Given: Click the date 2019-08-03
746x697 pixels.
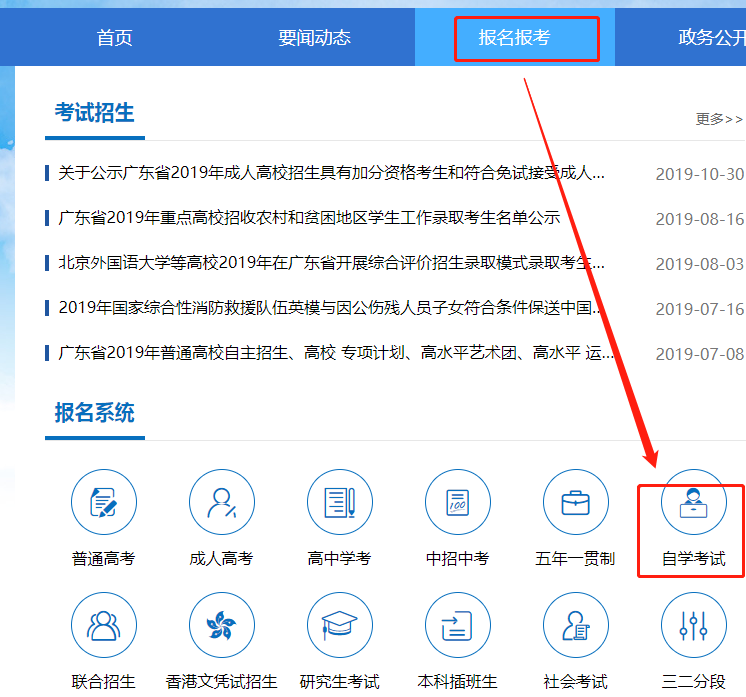Looking at the screenshot, I should pos(700,264).
